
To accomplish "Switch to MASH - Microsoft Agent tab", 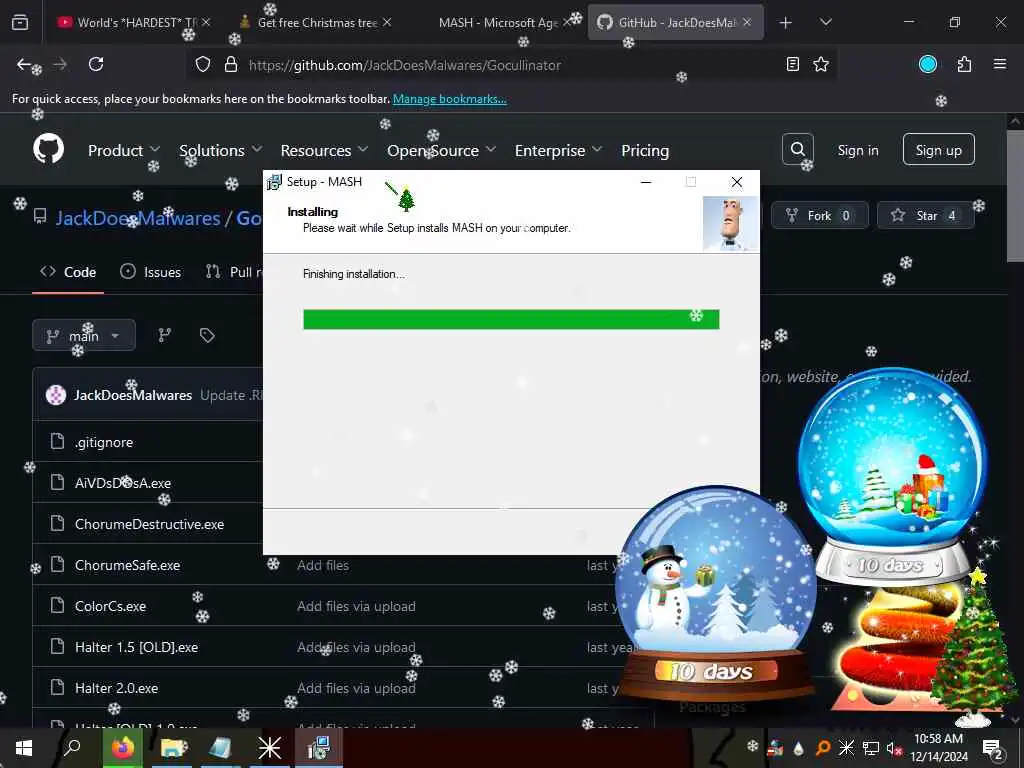I will (500, 22).
